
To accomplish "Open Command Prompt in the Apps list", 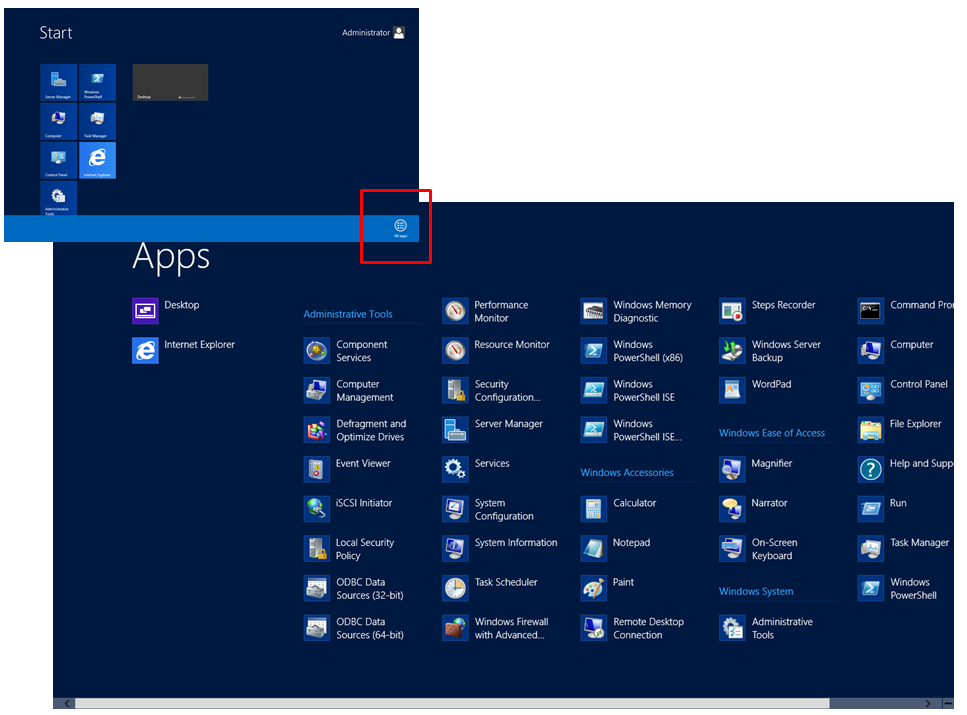I will [x=905, y=311].
